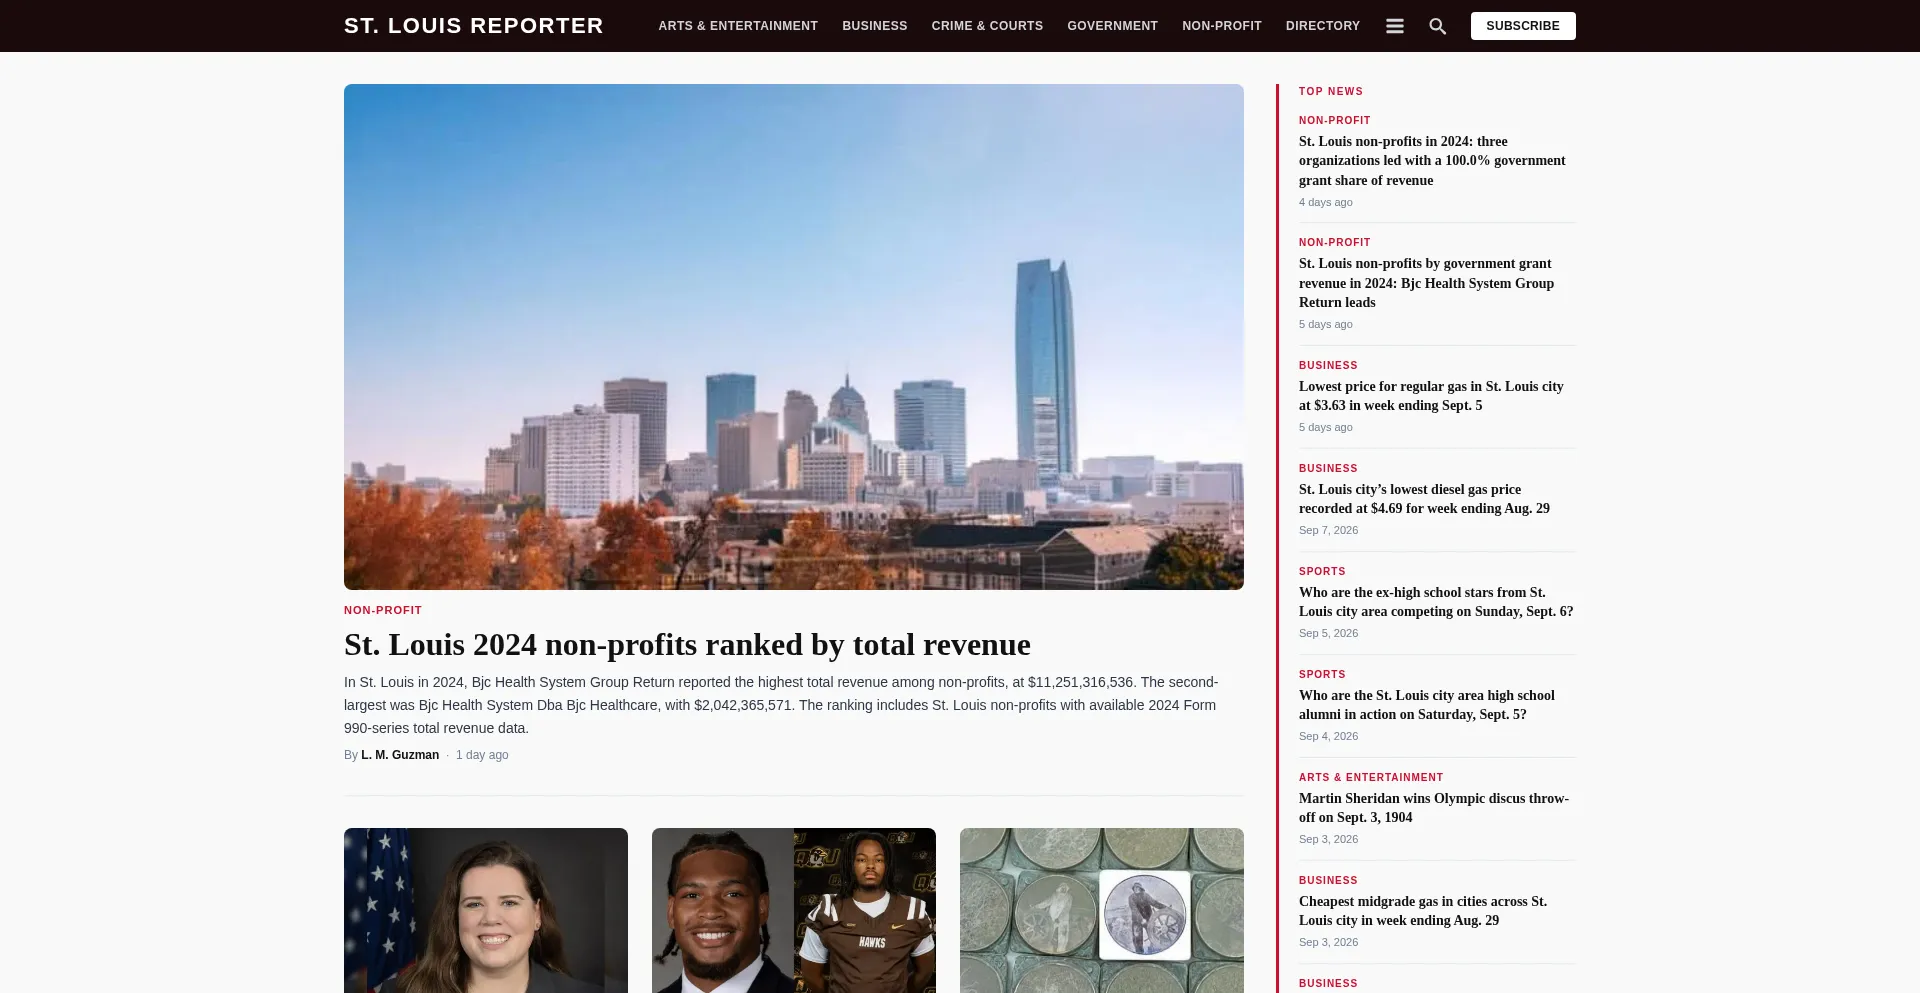The height and width of the screenshot is (993, 1920).
Task: Go to St. Louis Reporter home logo
Action: click(x=474, y=26)
